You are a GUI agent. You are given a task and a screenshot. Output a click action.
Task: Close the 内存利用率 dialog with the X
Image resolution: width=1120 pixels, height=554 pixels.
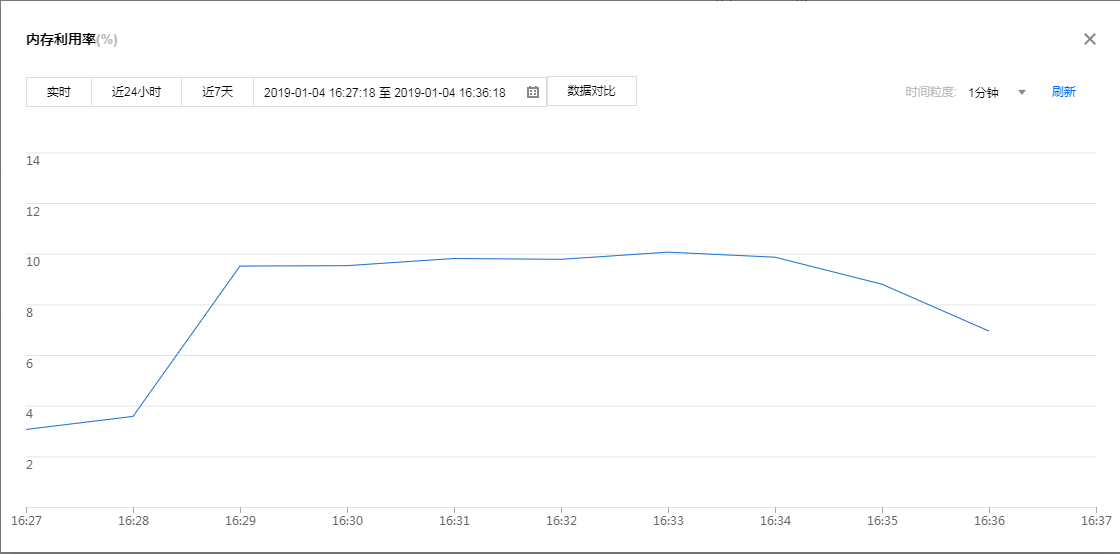[1090, 39]
